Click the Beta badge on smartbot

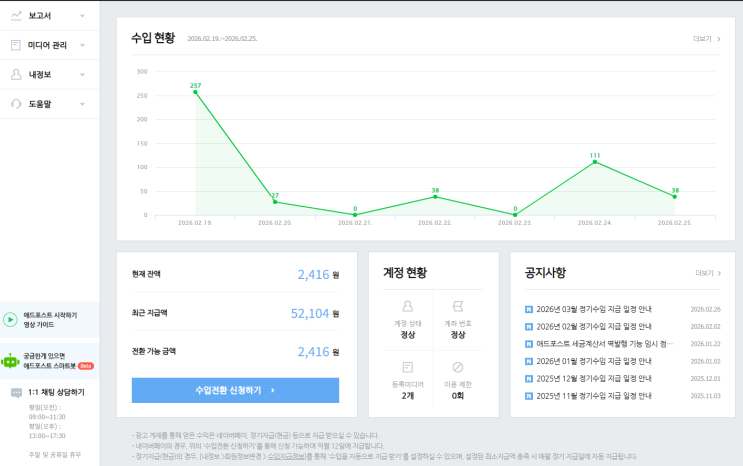(x=86, y=366)
